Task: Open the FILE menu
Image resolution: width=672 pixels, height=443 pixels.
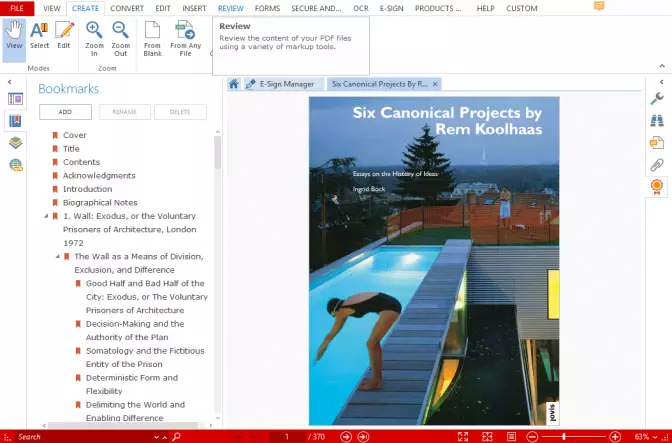Action: [x=17, y=8]
